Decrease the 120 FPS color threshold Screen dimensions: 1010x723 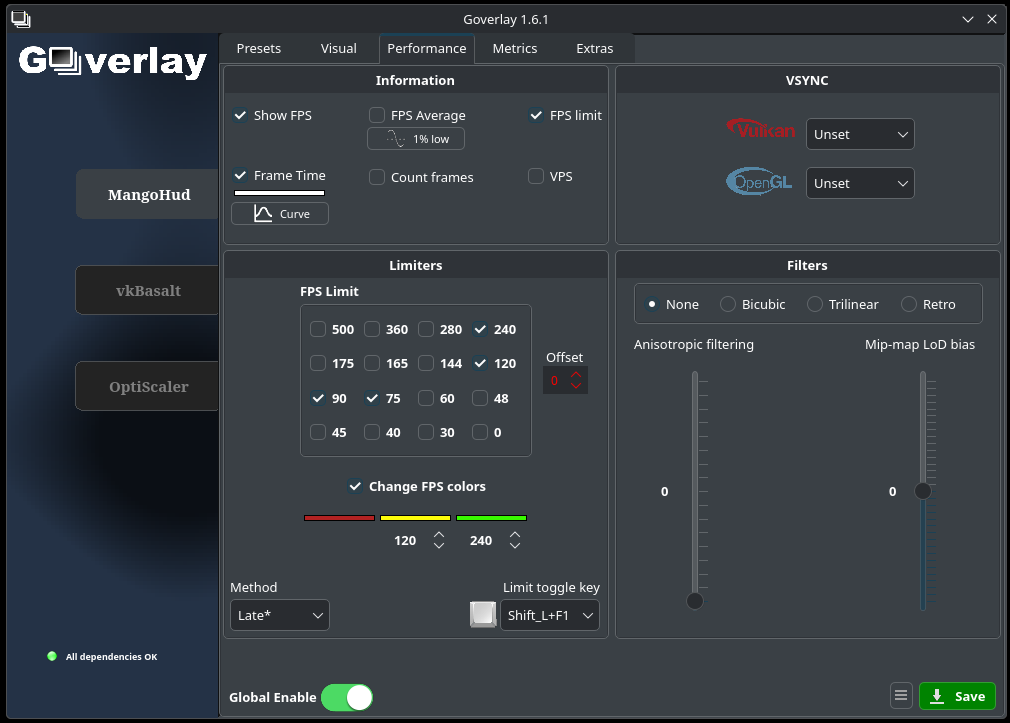(x=439, y=545)
